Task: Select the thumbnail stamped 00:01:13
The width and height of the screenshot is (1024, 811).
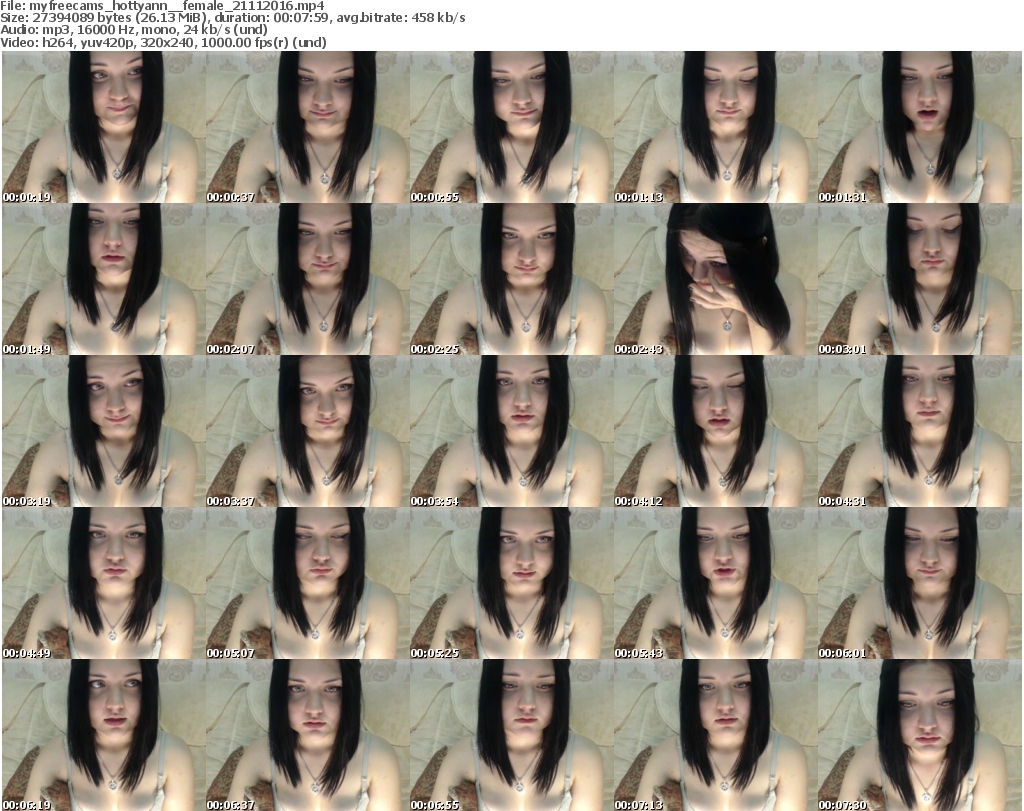Action: [x=716, y=127]
